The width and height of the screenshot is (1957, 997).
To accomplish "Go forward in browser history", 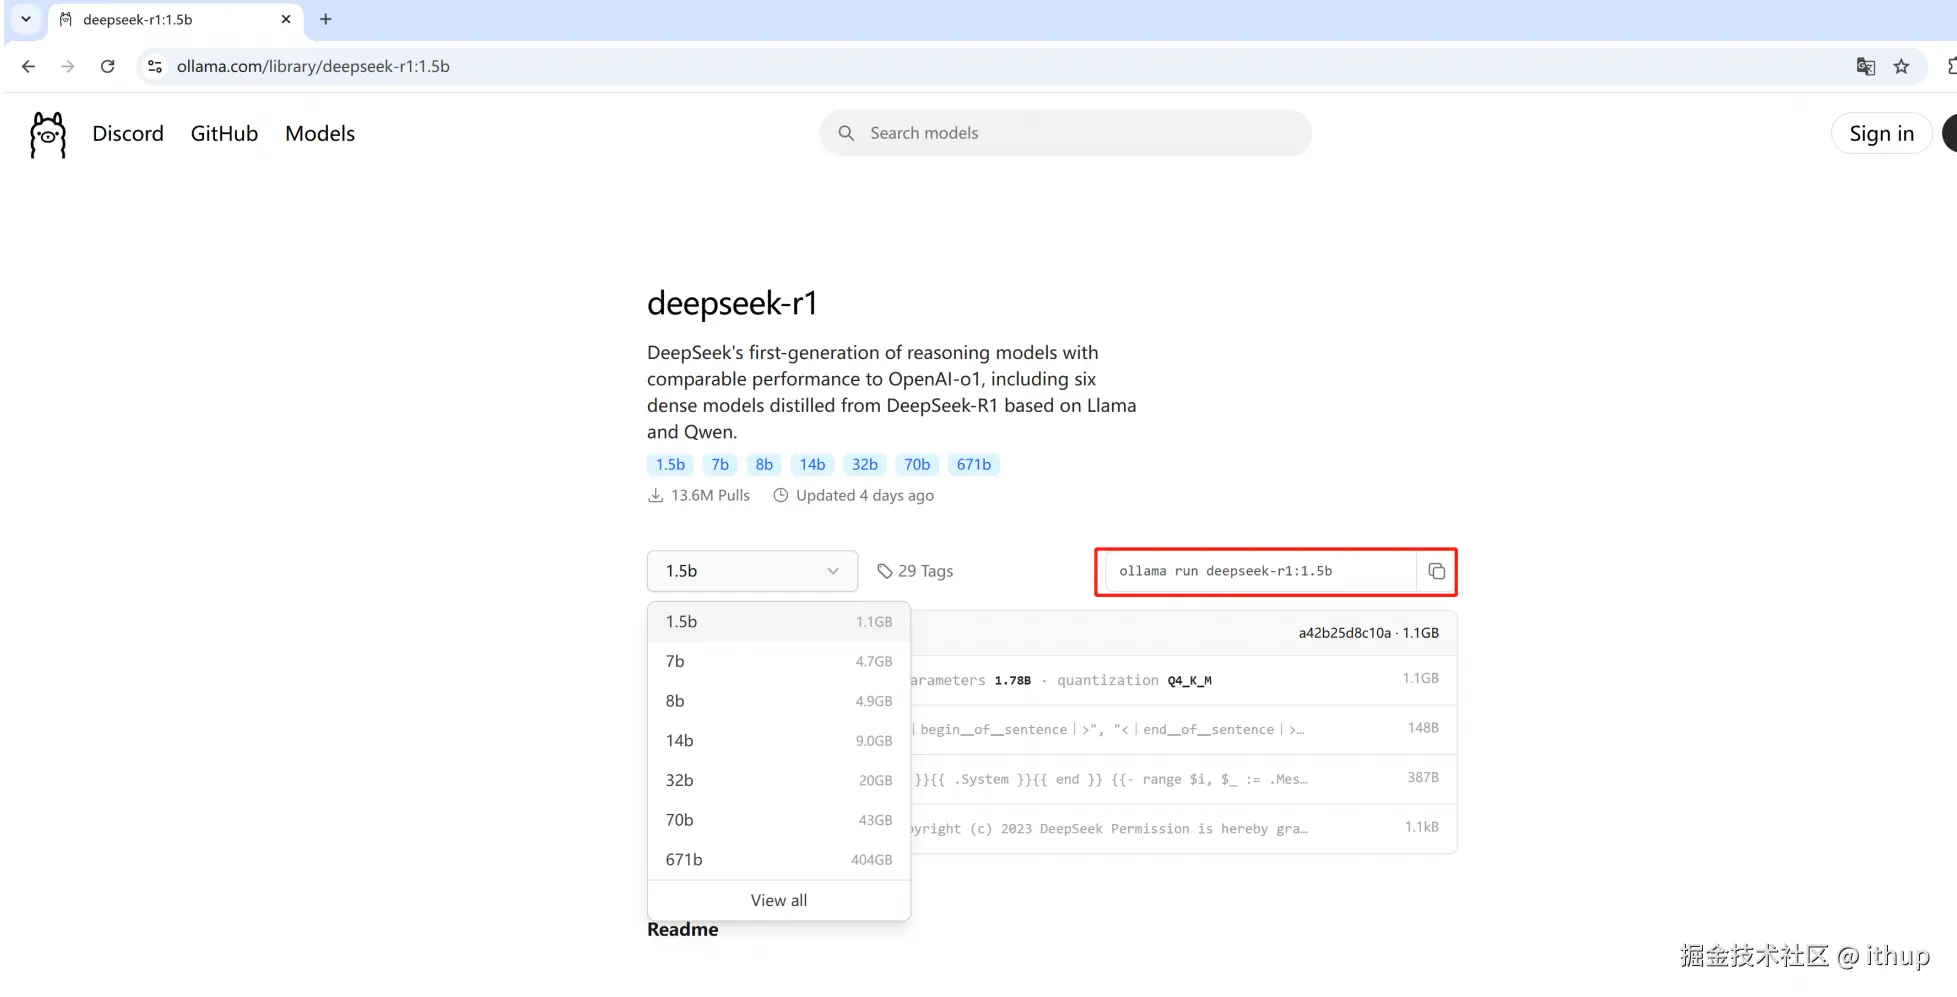I will (67, 66).
